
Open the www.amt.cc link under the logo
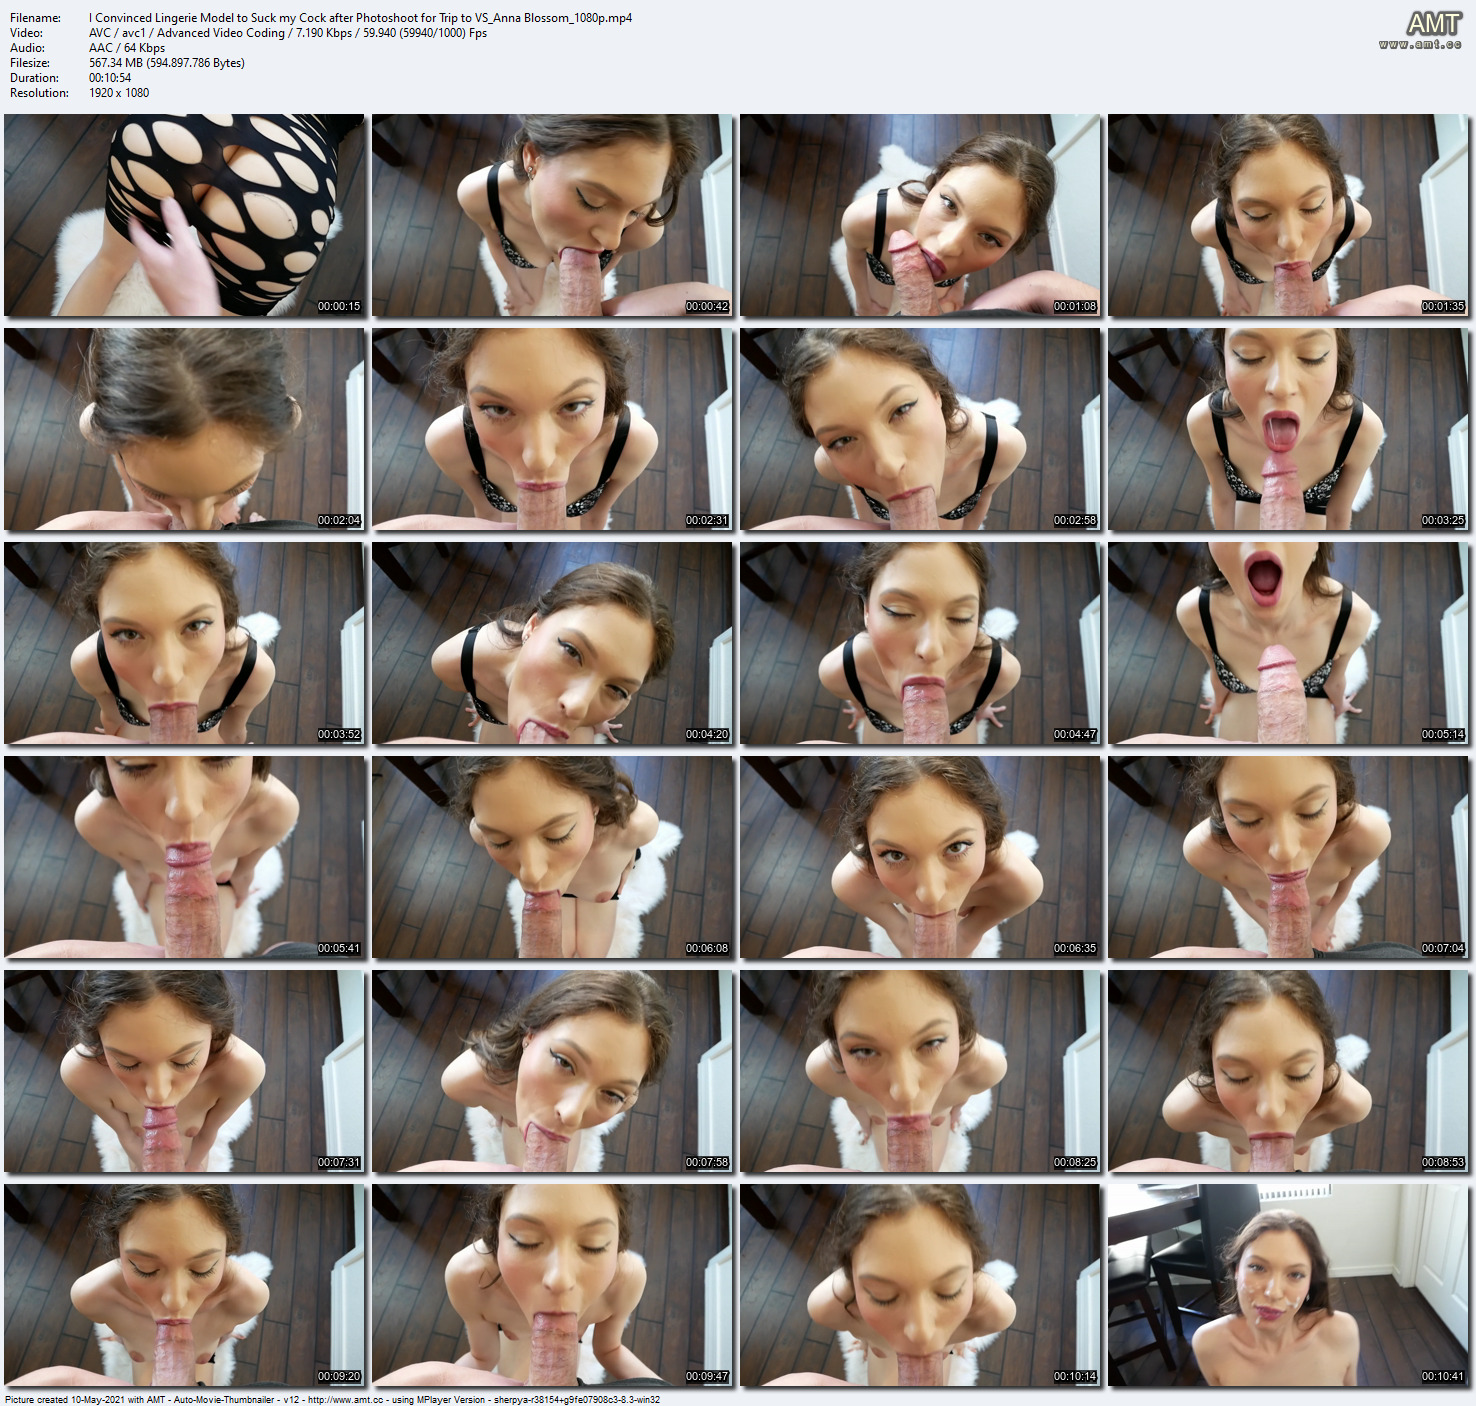(x=1420, y=45)
